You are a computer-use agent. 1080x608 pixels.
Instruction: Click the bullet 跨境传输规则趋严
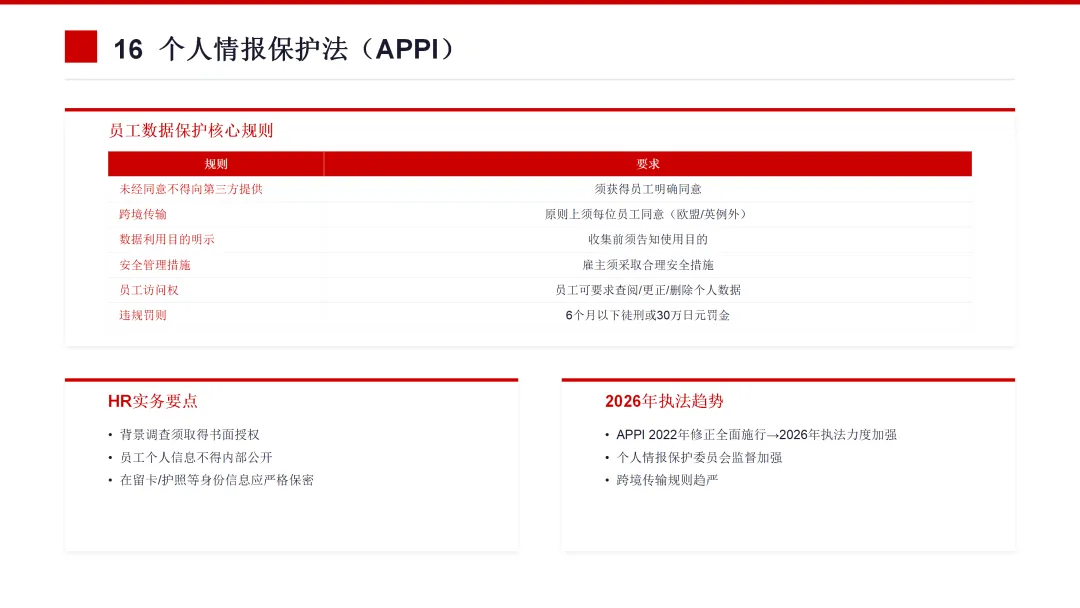[667, 480]
